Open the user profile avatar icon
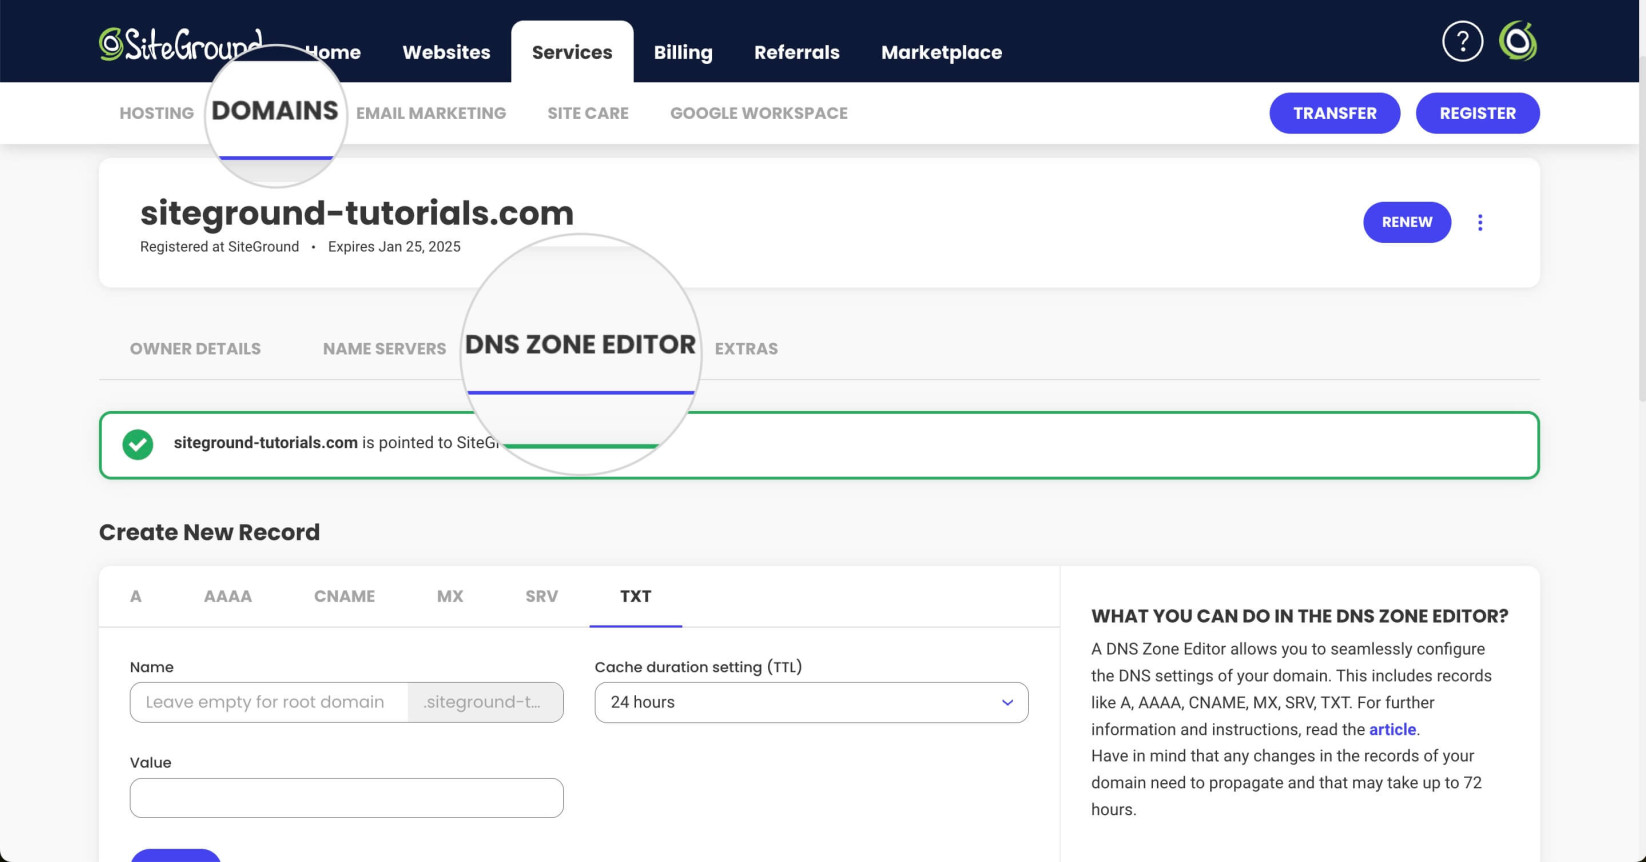This screenshot has width=1646, height=862. coord(1517,41)
